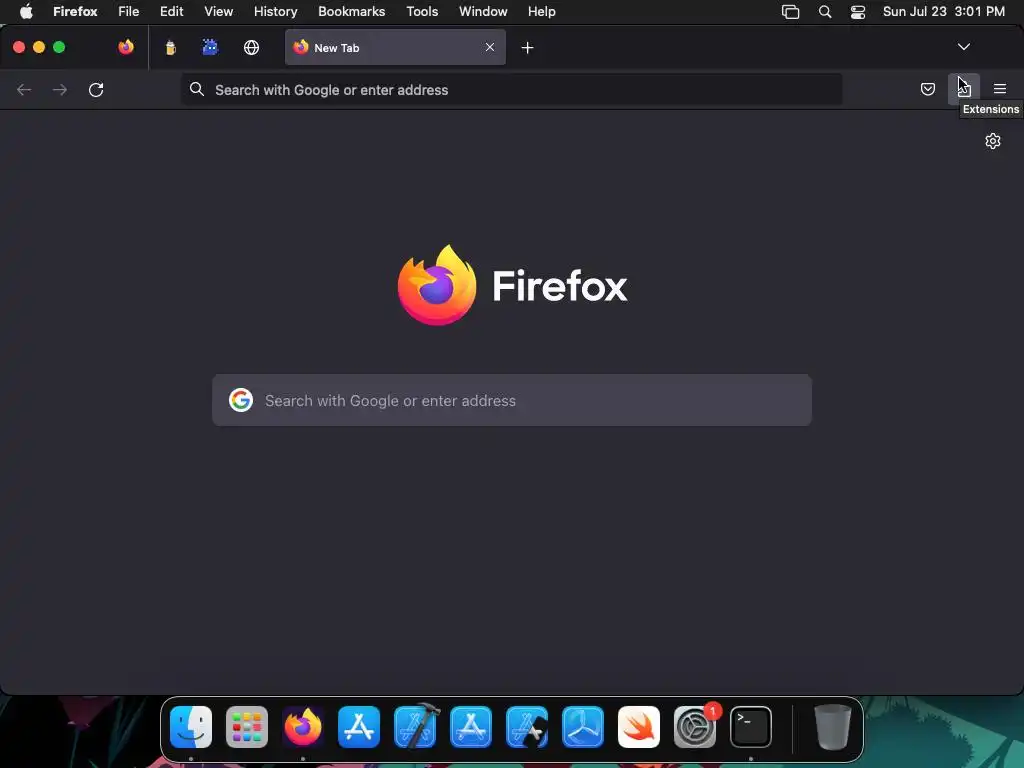The height and width of the screenshot is (768, 1024).
Task: Open Control Center in menu bar
Action: pyautogui.click(x=857, y=12)
